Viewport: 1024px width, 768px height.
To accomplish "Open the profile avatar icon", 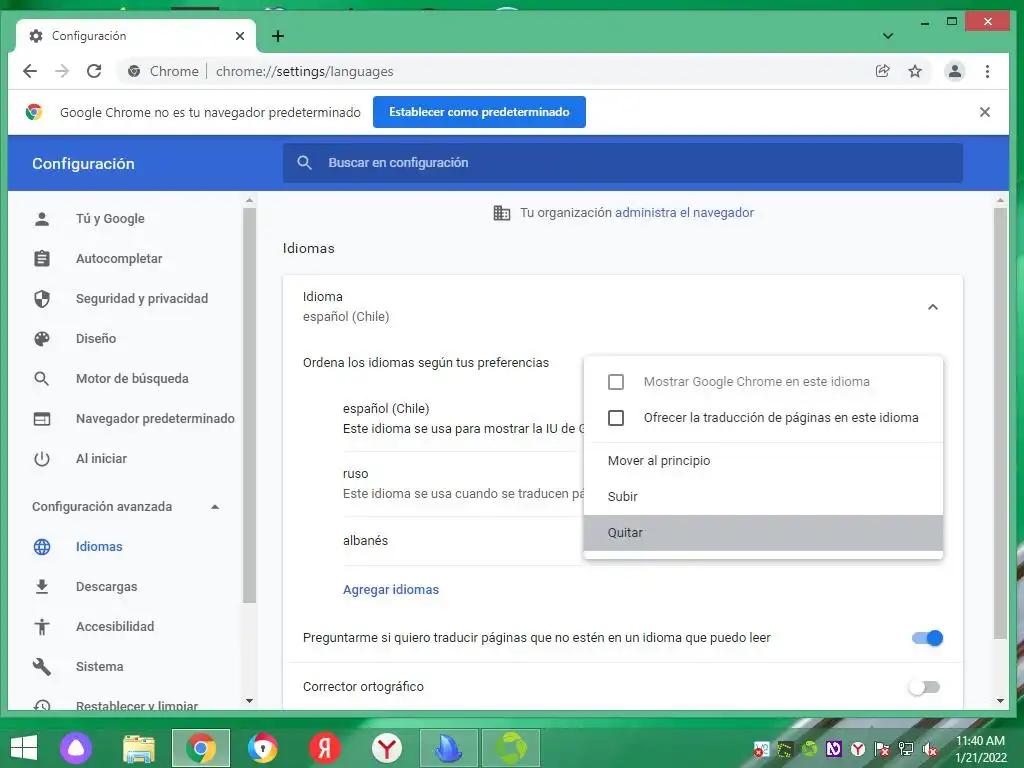I will click(955, 71).
